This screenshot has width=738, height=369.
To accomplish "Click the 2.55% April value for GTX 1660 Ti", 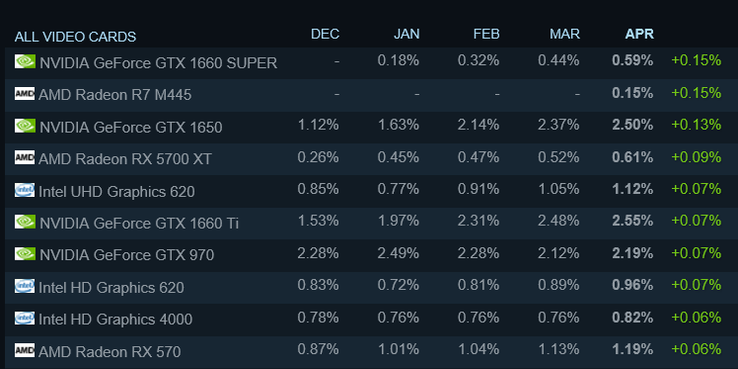I will click(633, 221).
